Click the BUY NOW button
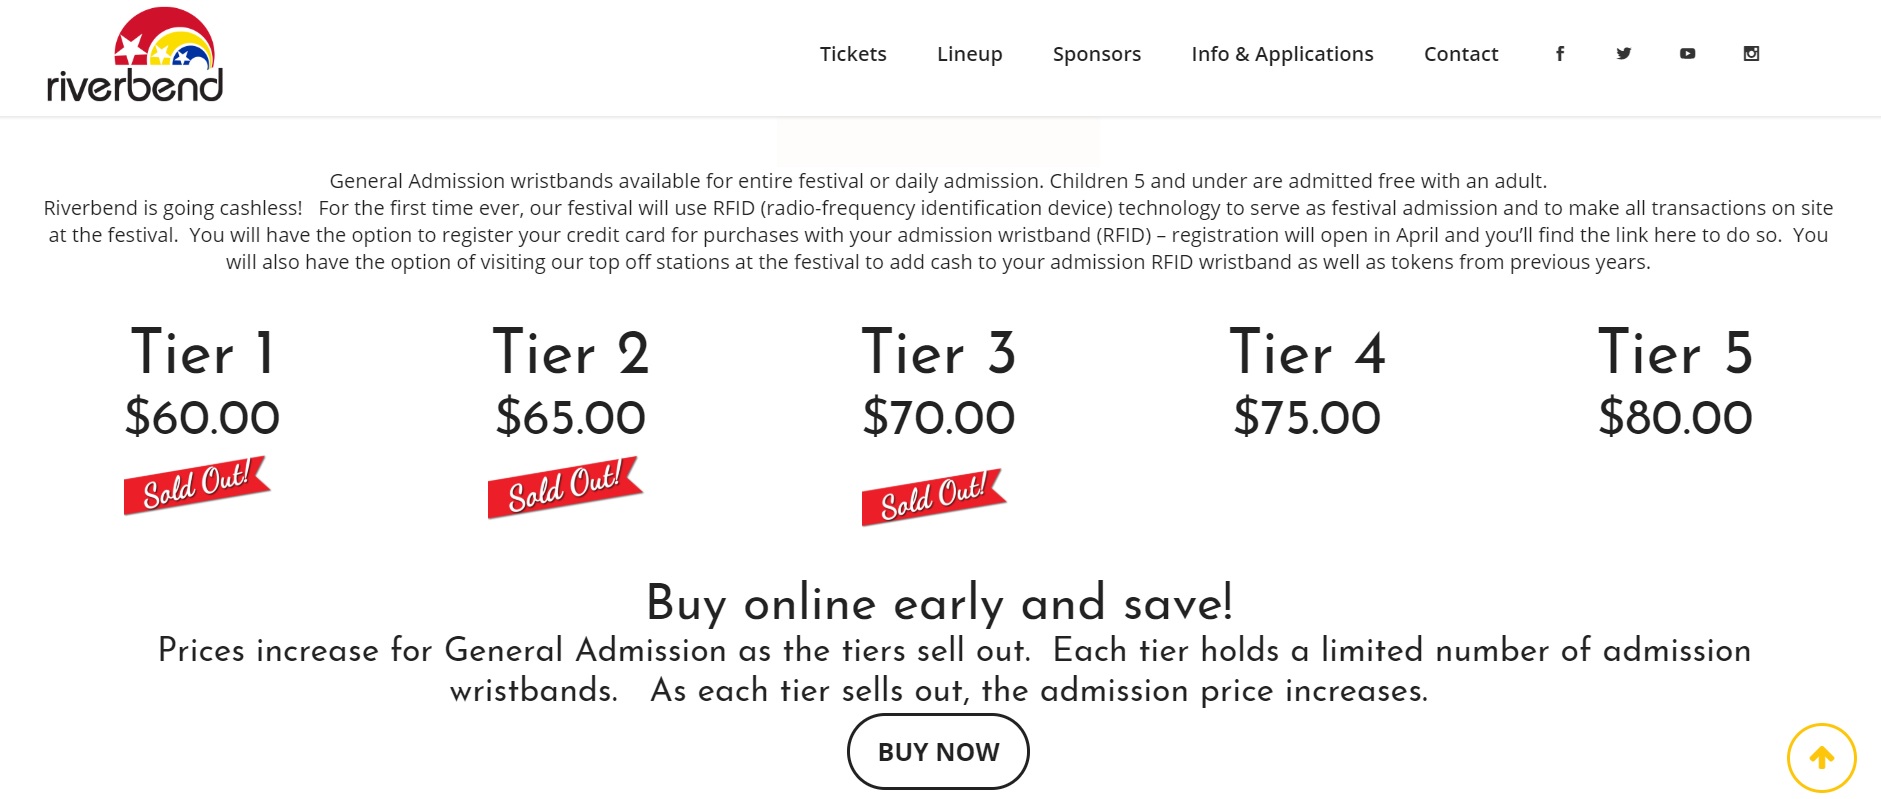Screen dimensions: 1881x799 pos(938,752)
